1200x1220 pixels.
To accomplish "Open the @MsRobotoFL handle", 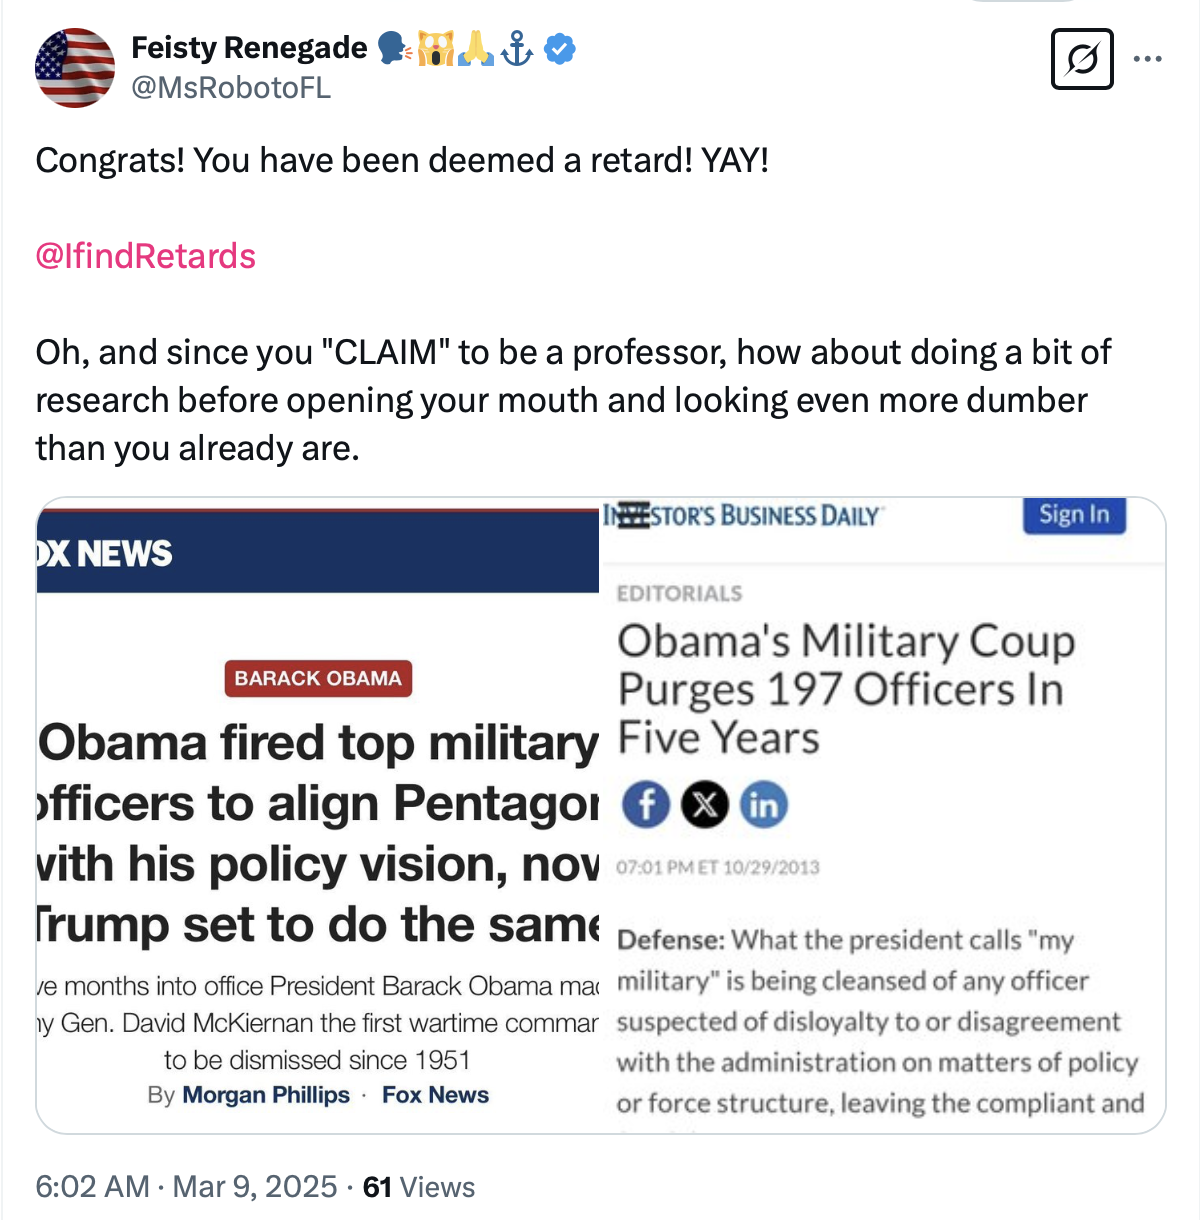I will pos(231,88).
